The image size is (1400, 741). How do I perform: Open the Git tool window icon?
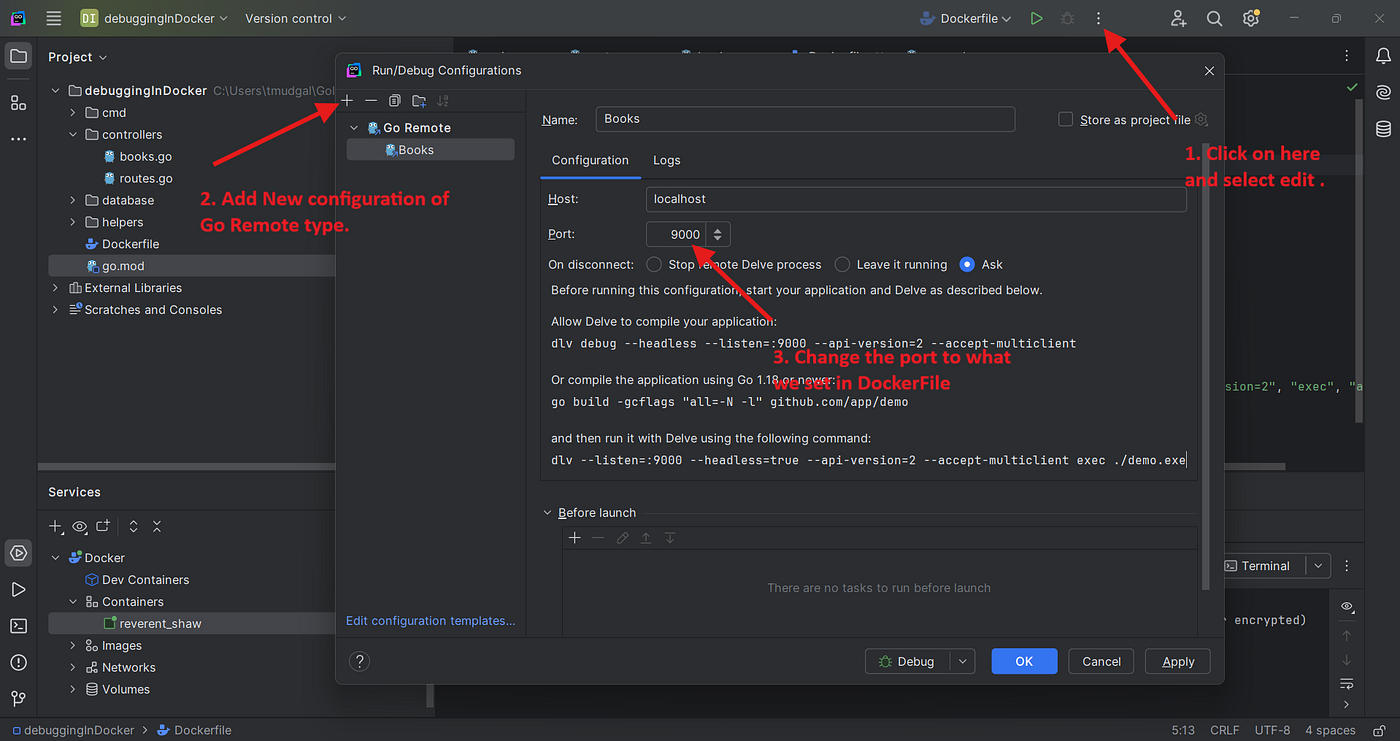tap(18, 698)
